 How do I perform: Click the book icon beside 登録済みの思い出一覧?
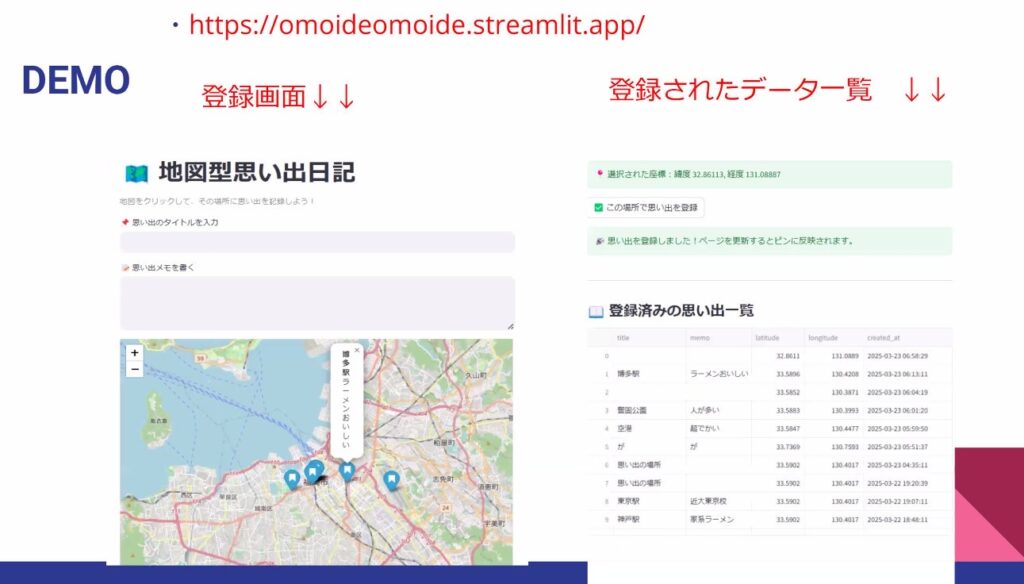pyautogui.click(x=596, y=311)
